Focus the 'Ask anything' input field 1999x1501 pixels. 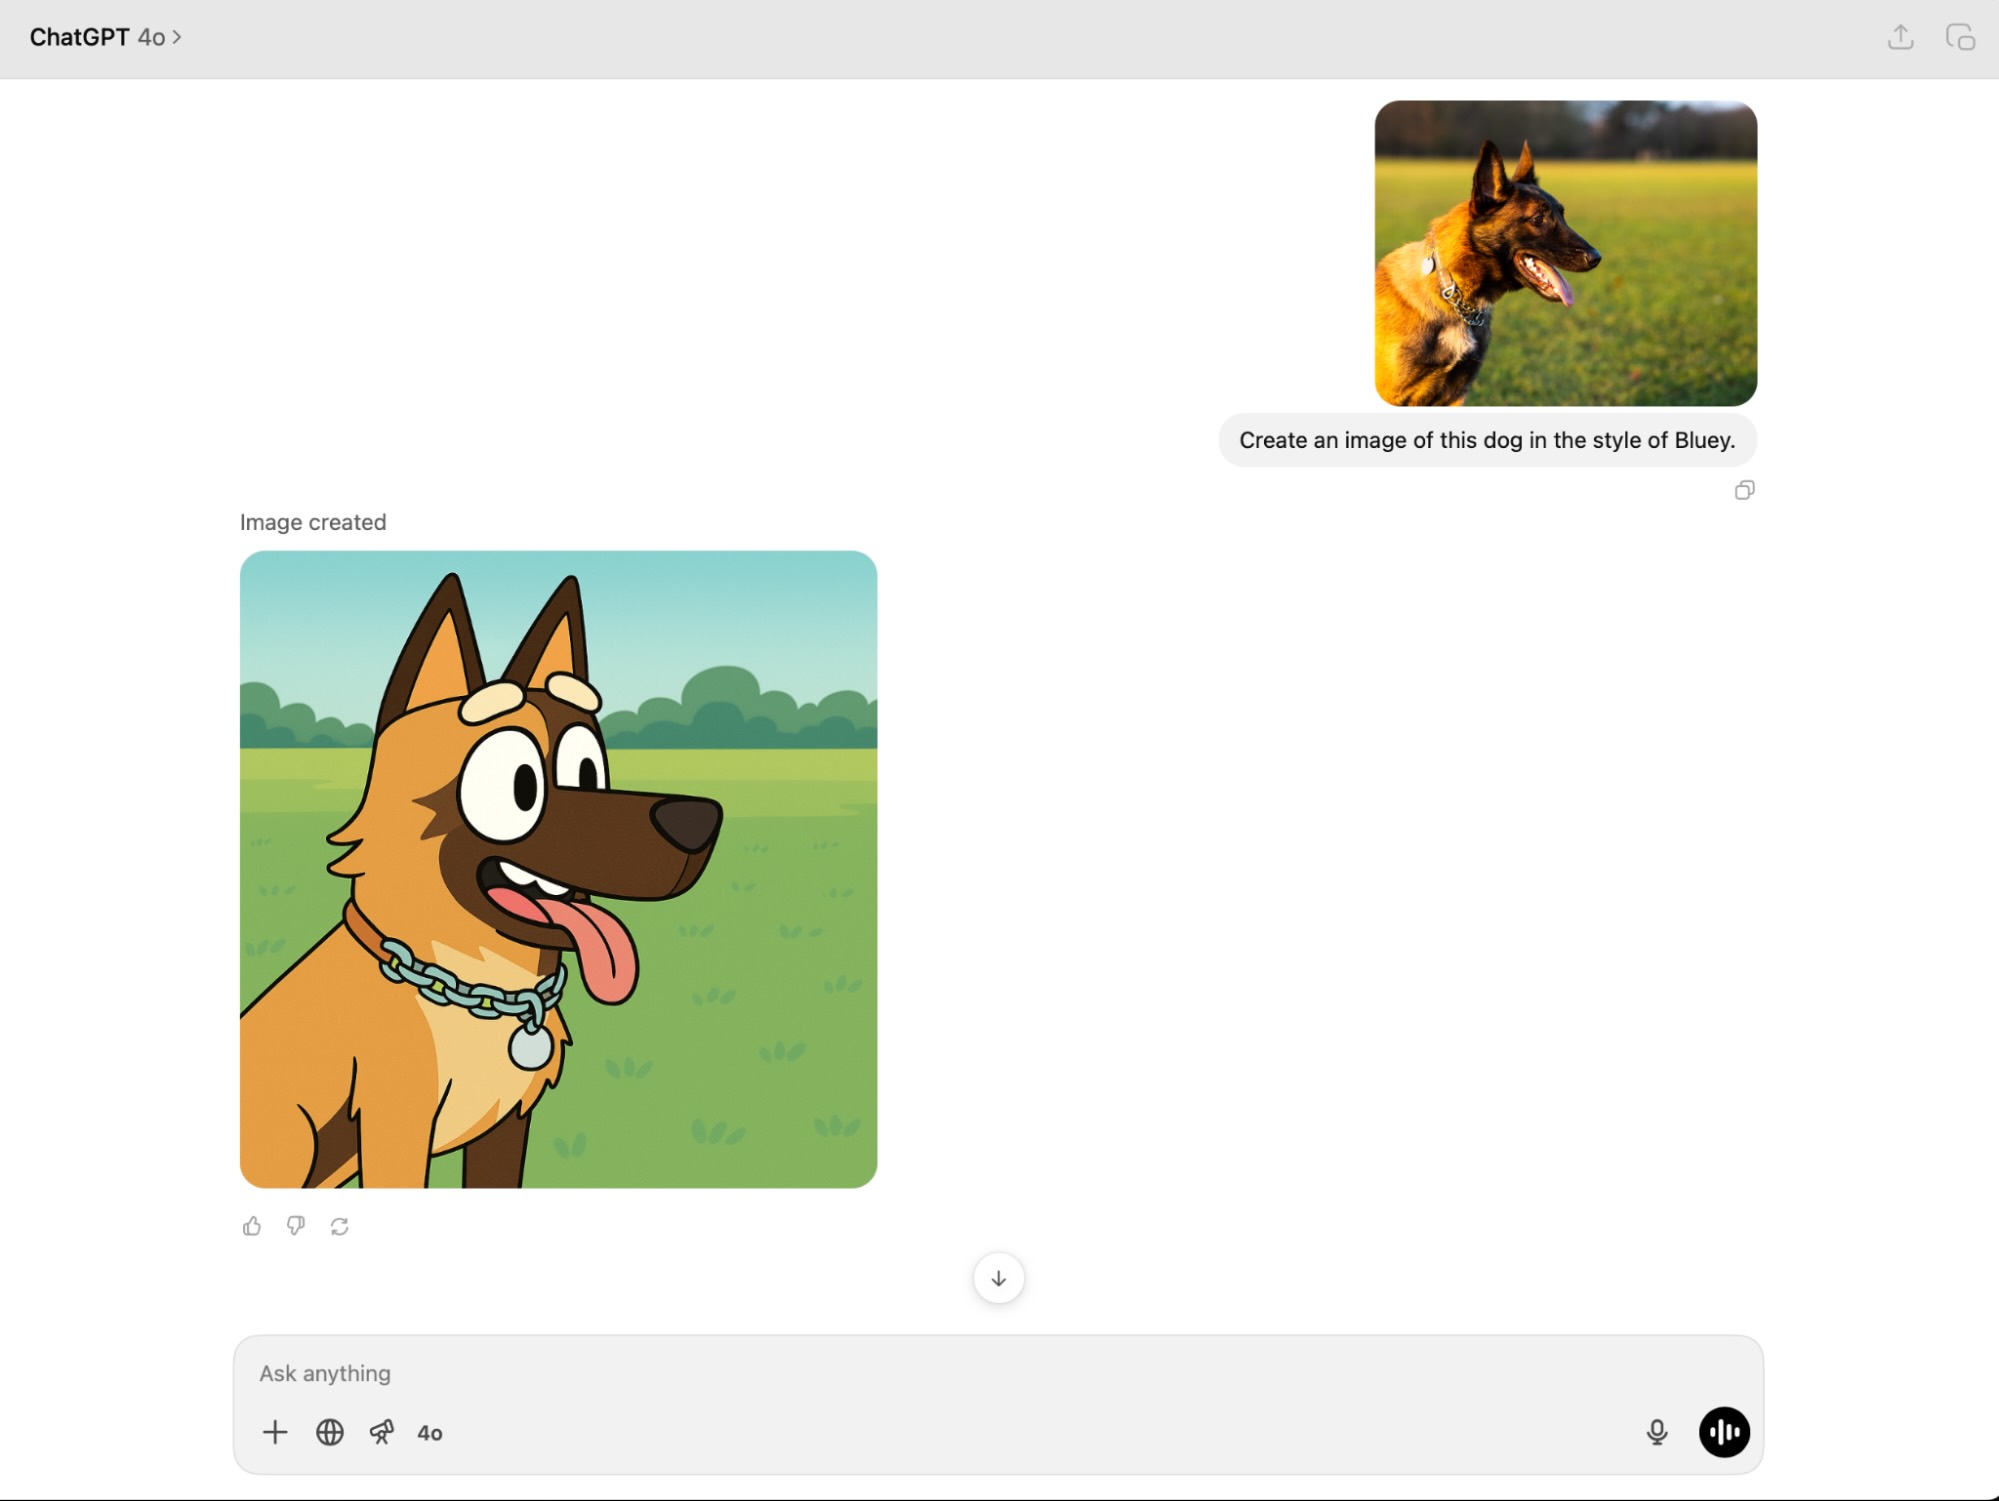click(998, 1373)
